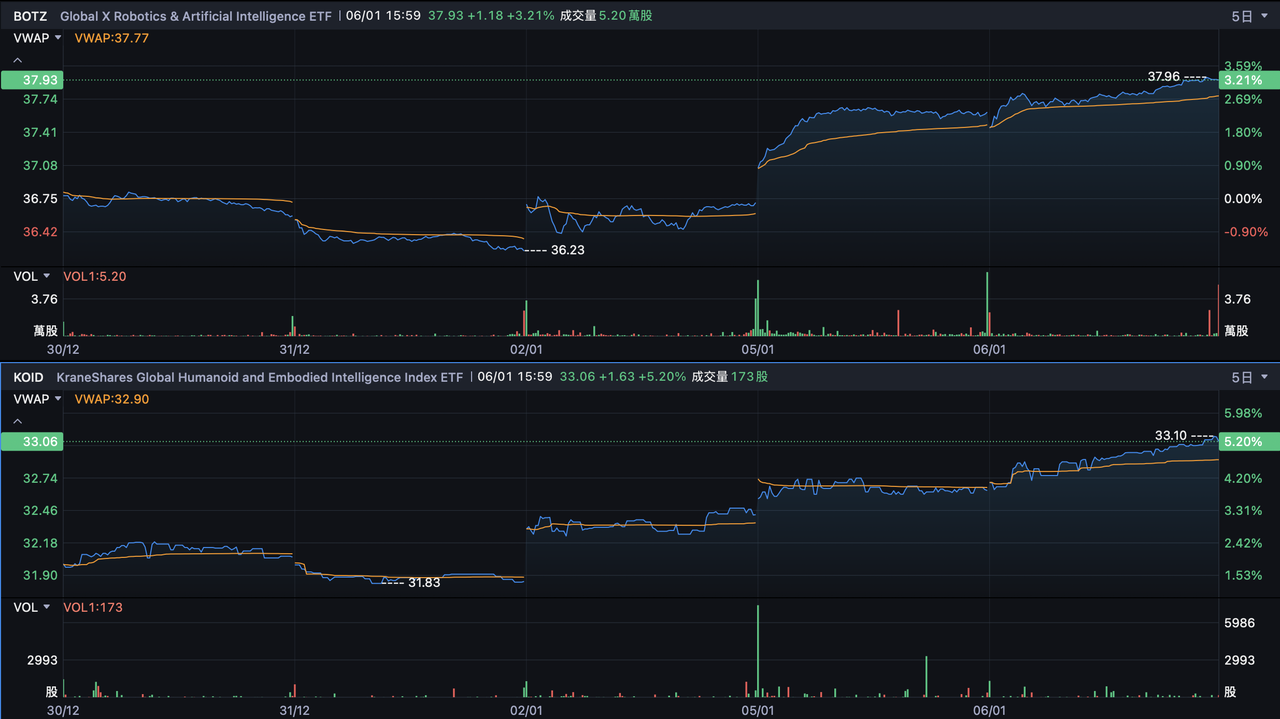1280x719 pixels.
Task: Open the 5日 period dropdown on BOTZ chart
Action: (1248, 16)
